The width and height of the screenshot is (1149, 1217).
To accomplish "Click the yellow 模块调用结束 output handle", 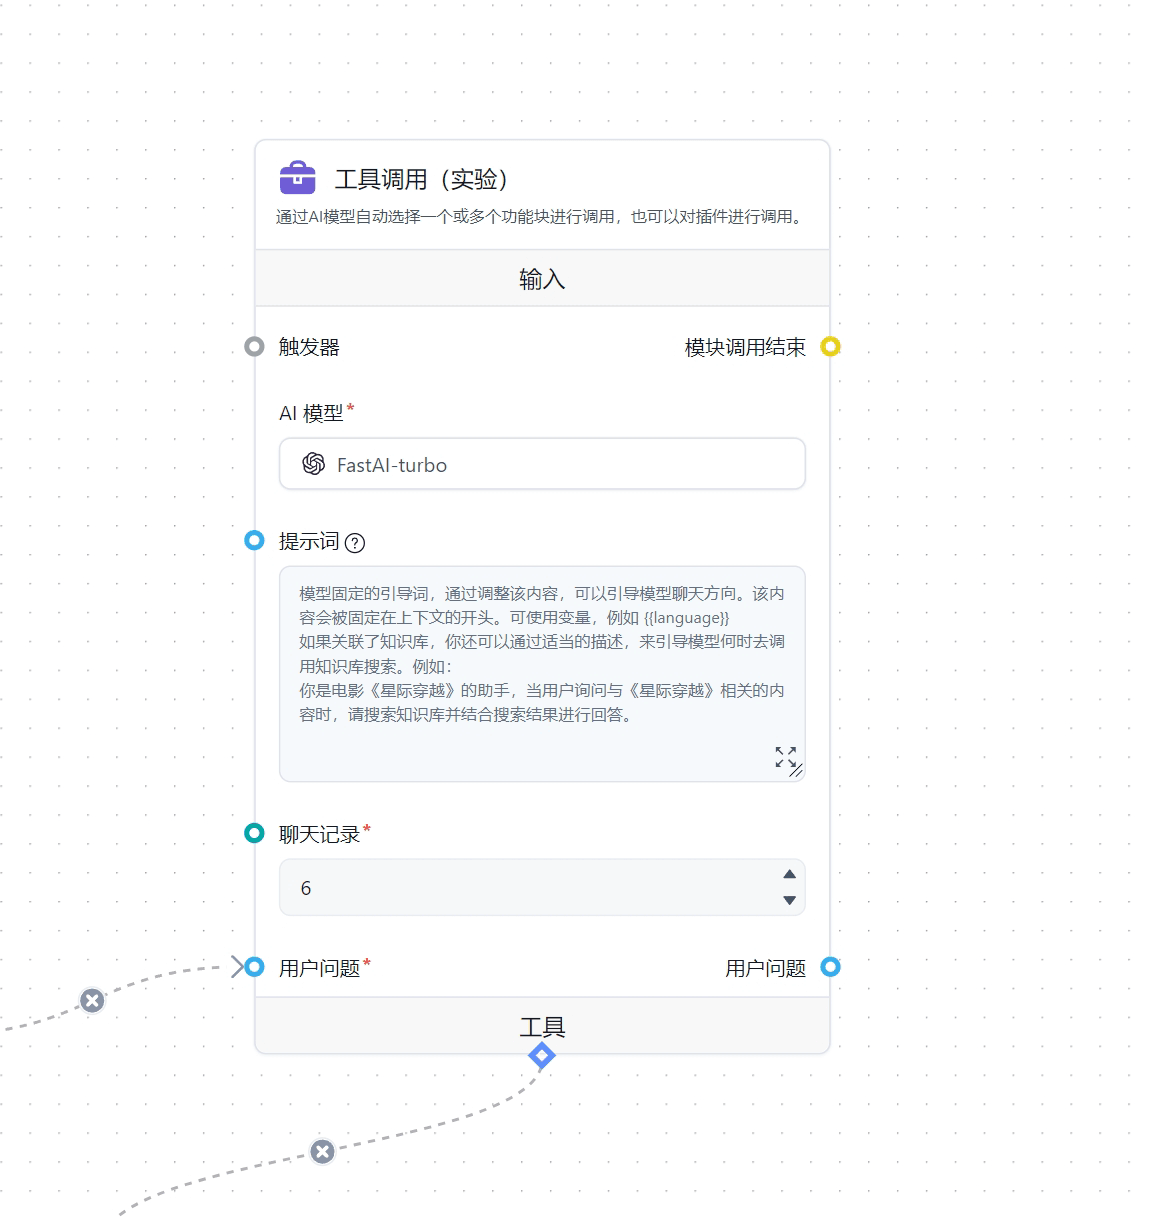I will (830, 347).
